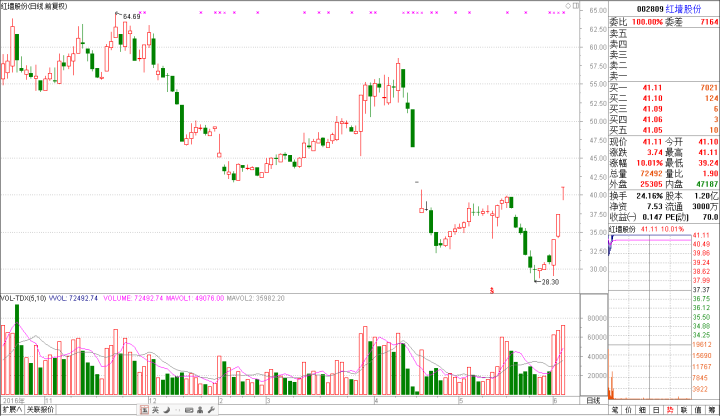Click 委比 value 100.00%
This screenshot has height=416, width=720.
(x=647, y=22)
